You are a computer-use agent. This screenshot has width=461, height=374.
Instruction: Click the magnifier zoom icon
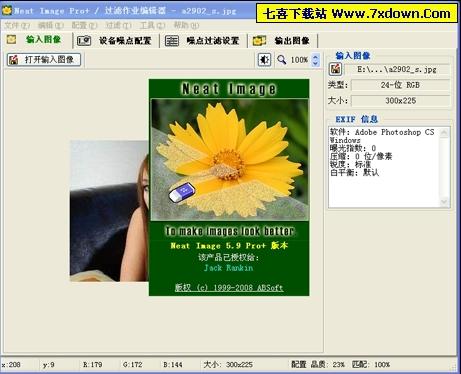pyautogui.click(x=282, y=60)
